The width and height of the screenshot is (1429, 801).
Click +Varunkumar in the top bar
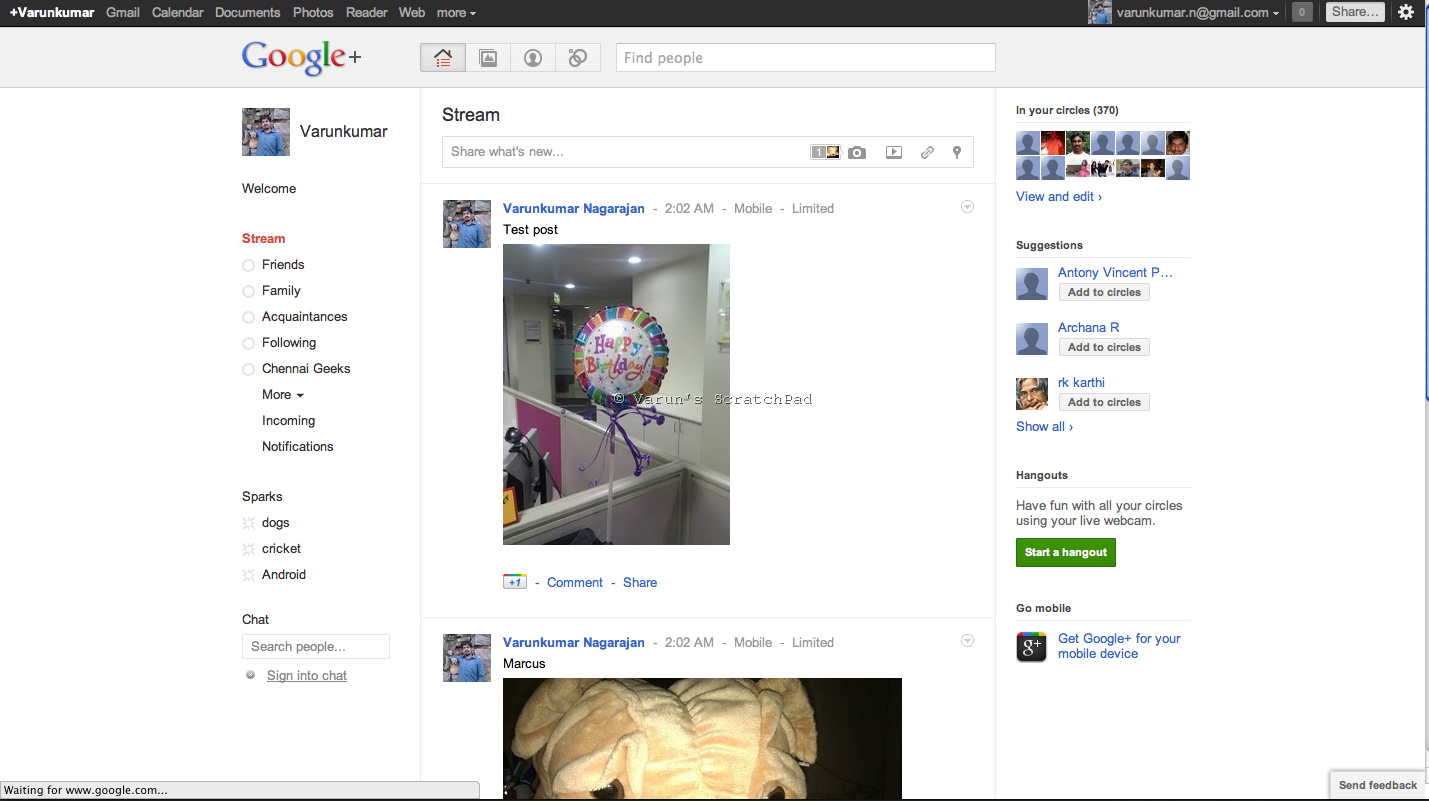52,13
